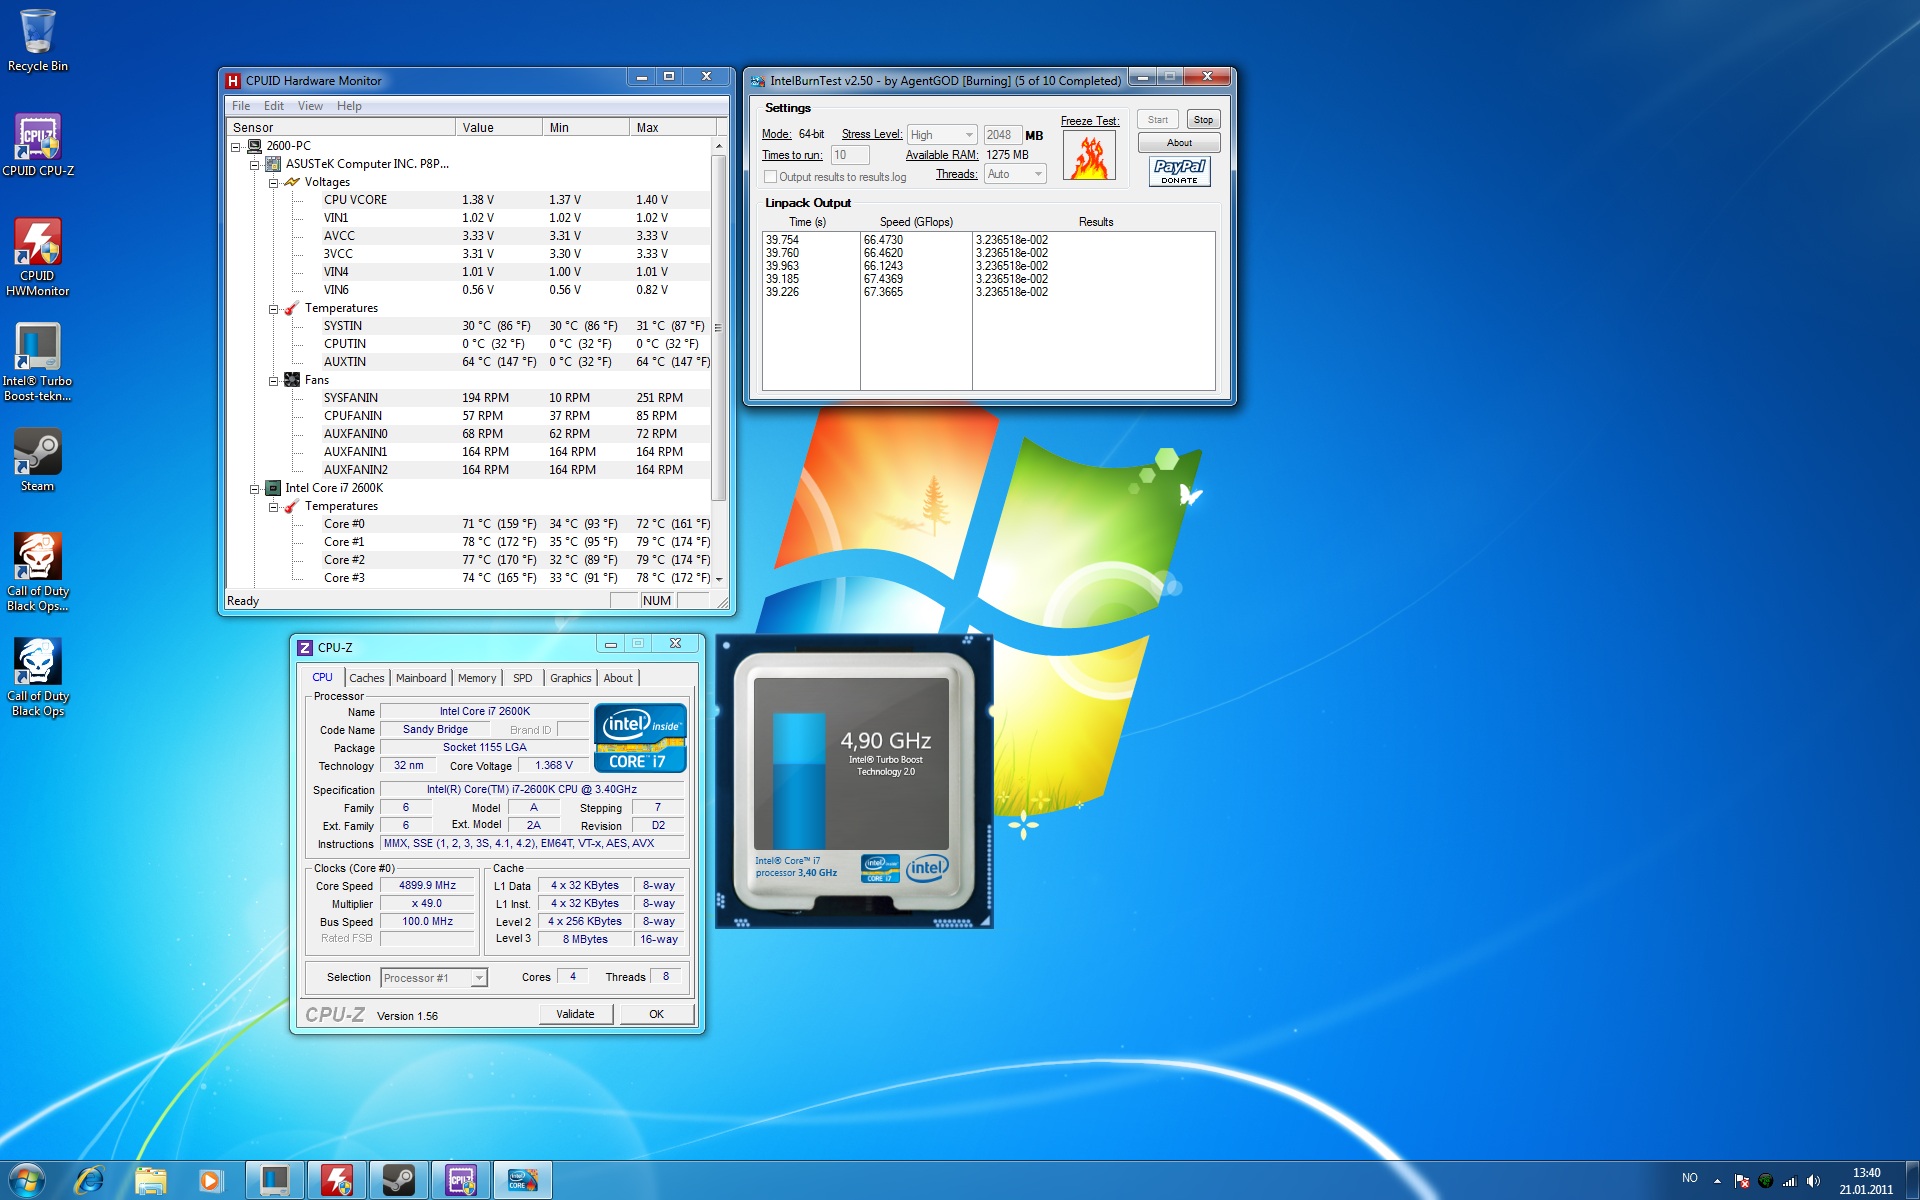Open HWMonitor File menu
Image resolution: width=1920 pixels, height=1200 pixels.
tap(241, 106)
